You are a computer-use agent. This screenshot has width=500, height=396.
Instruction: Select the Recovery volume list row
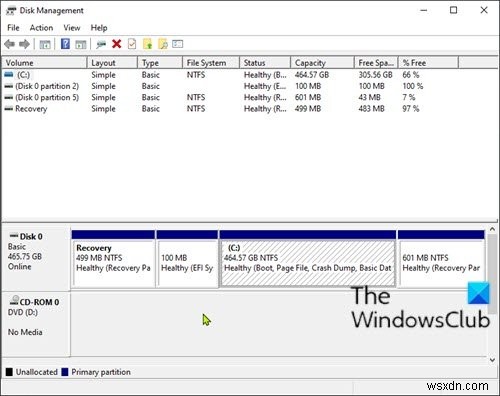(x=230, y=109)
